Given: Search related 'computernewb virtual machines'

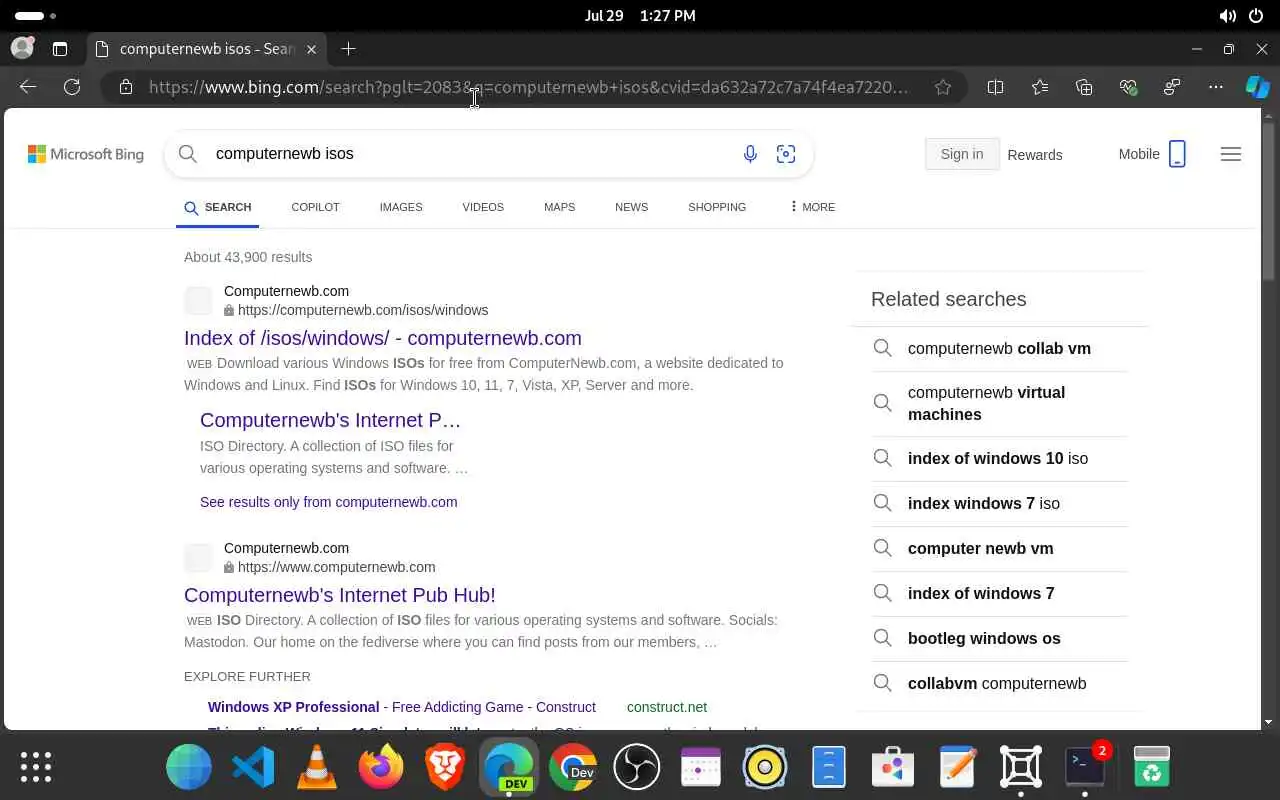Looking at the screenshot, I should [999, 403].
